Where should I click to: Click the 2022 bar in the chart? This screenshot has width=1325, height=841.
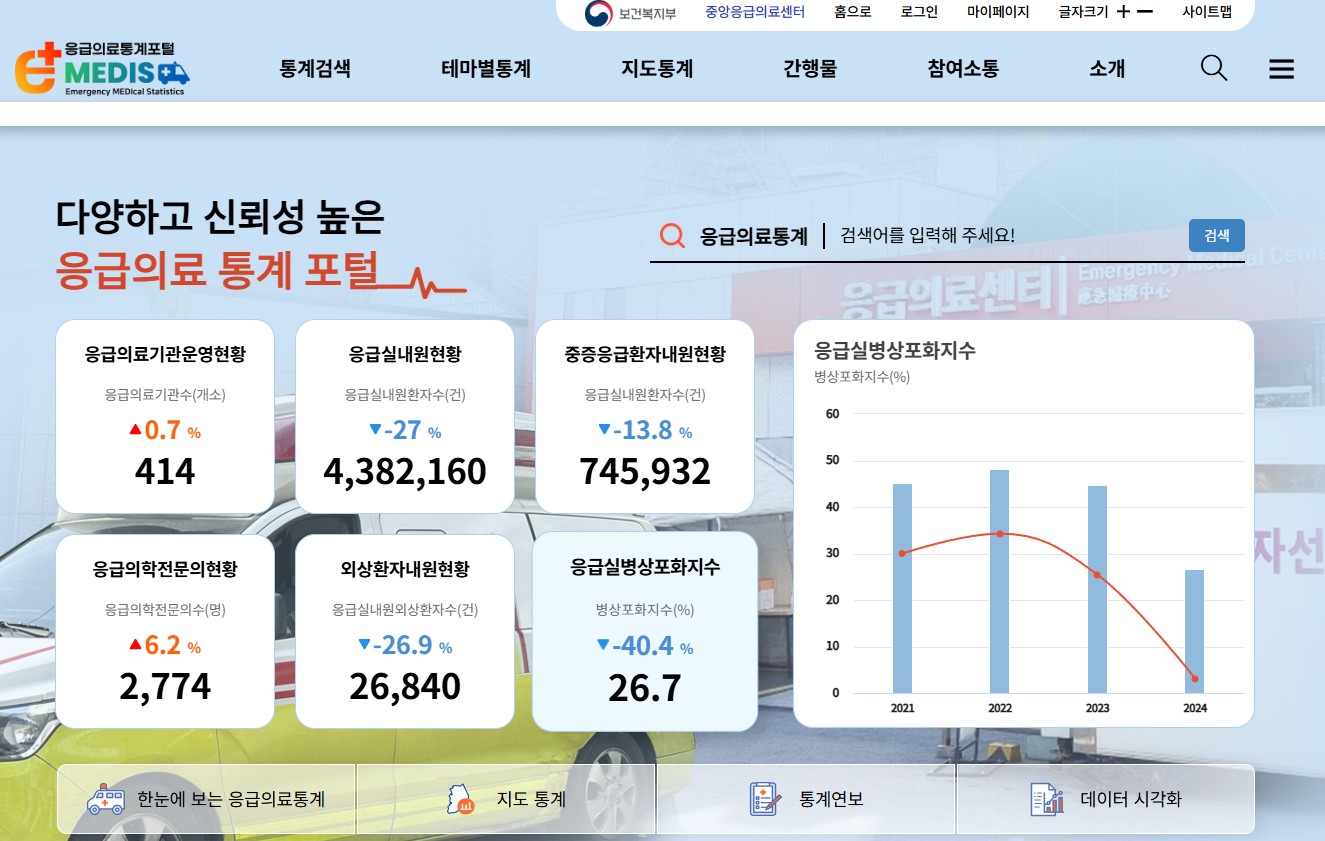pos(1000,582)
